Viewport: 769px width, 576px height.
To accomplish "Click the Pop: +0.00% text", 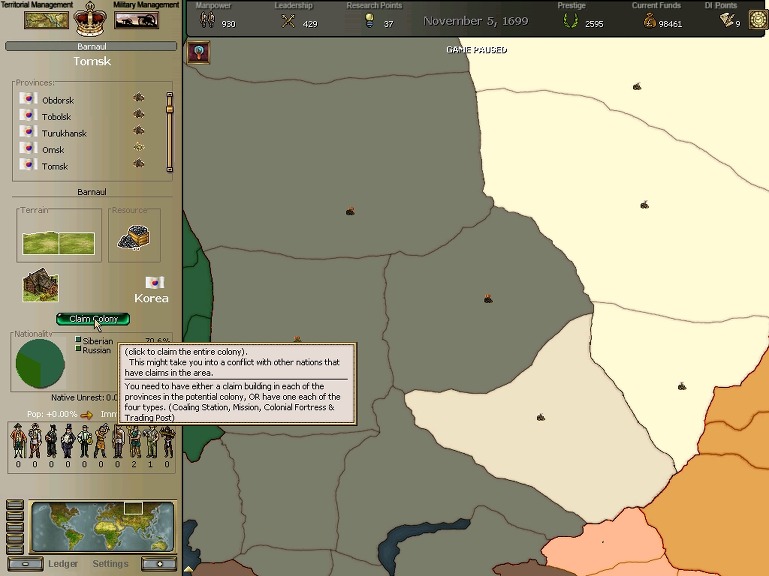I will point(52,415).
